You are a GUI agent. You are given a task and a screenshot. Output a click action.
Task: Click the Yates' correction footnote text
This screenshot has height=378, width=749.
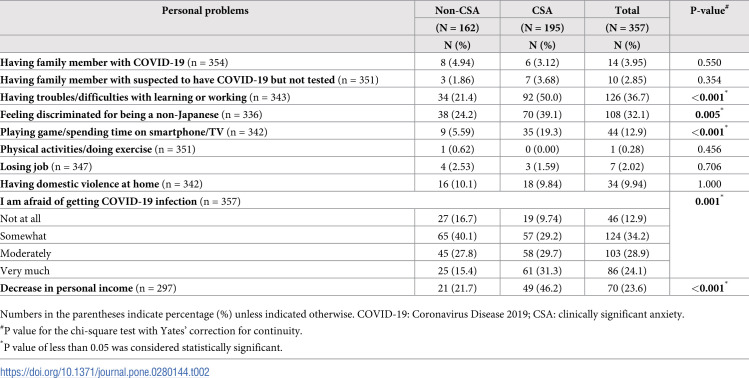[x=151, y=331]
